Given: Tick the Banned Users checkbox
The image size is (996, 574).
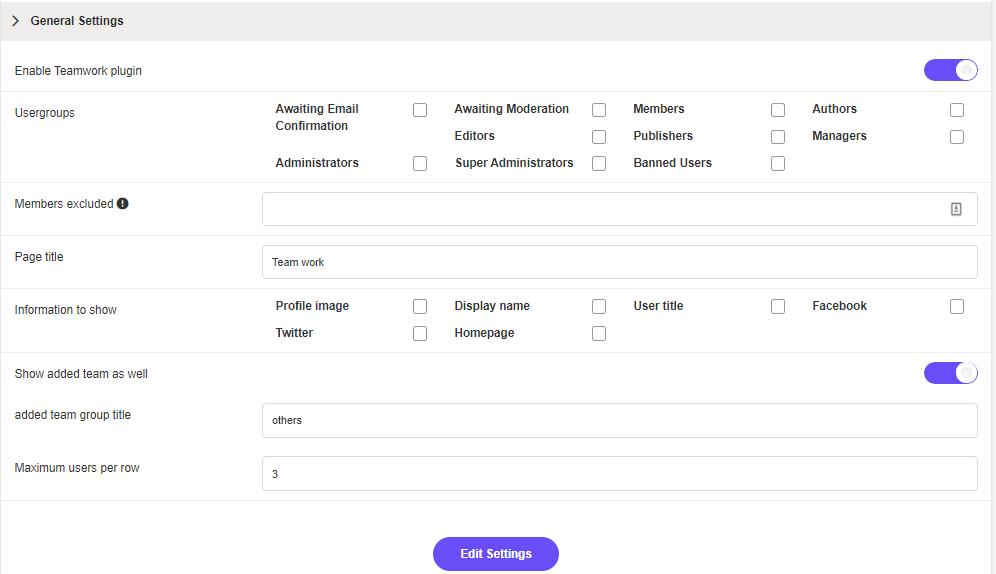Looking at the screenshot, I should [778, 164].
